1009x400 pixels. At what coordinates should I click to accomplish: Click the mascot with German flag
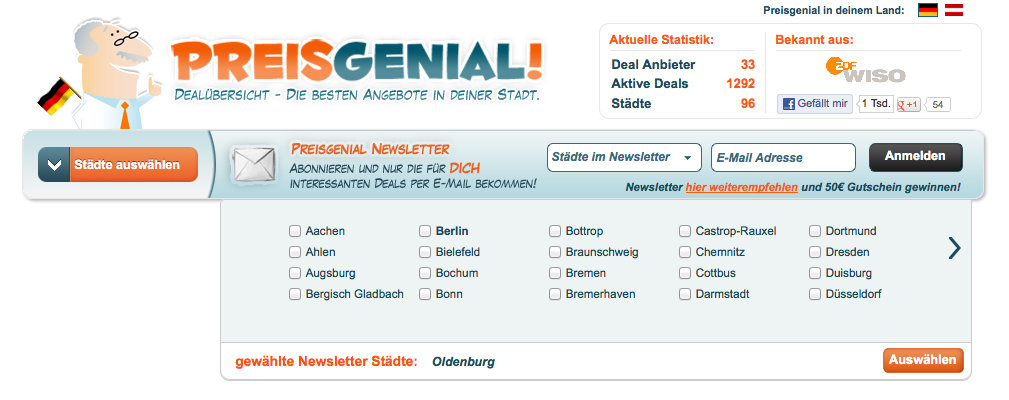[100, 75]
